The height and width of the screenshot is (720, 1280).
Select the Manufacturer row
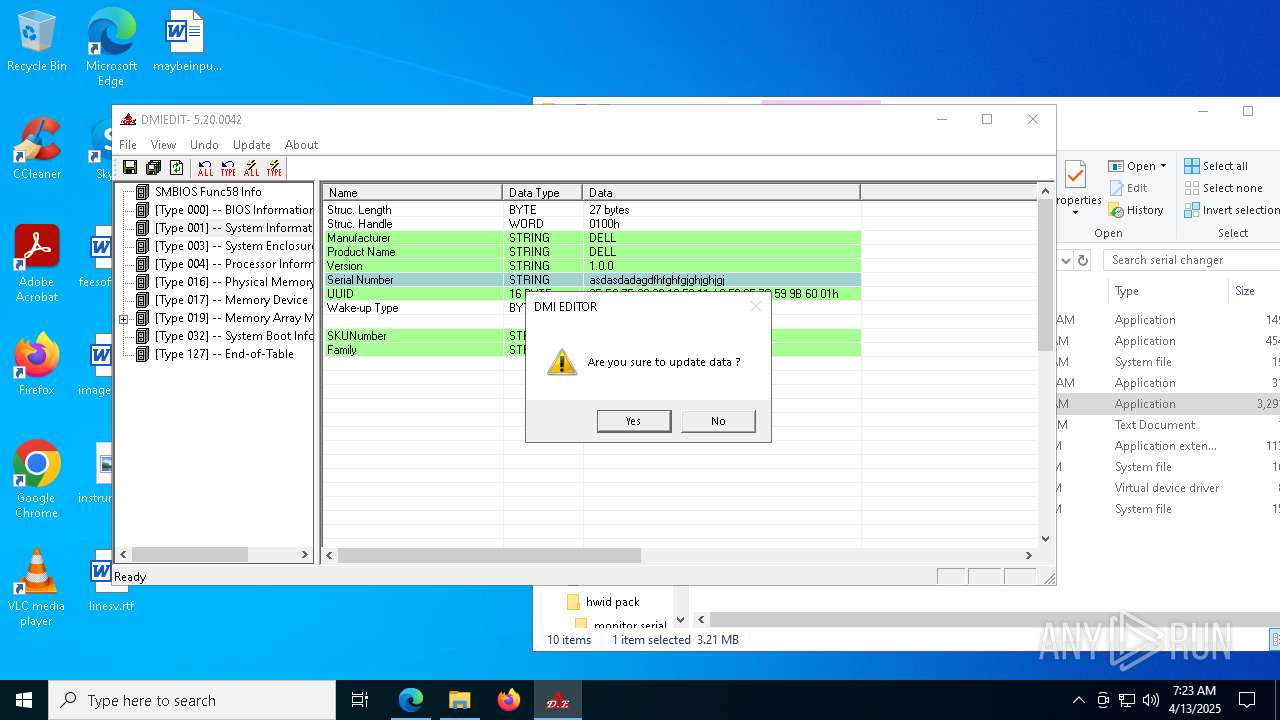click(x=592, y=238)
